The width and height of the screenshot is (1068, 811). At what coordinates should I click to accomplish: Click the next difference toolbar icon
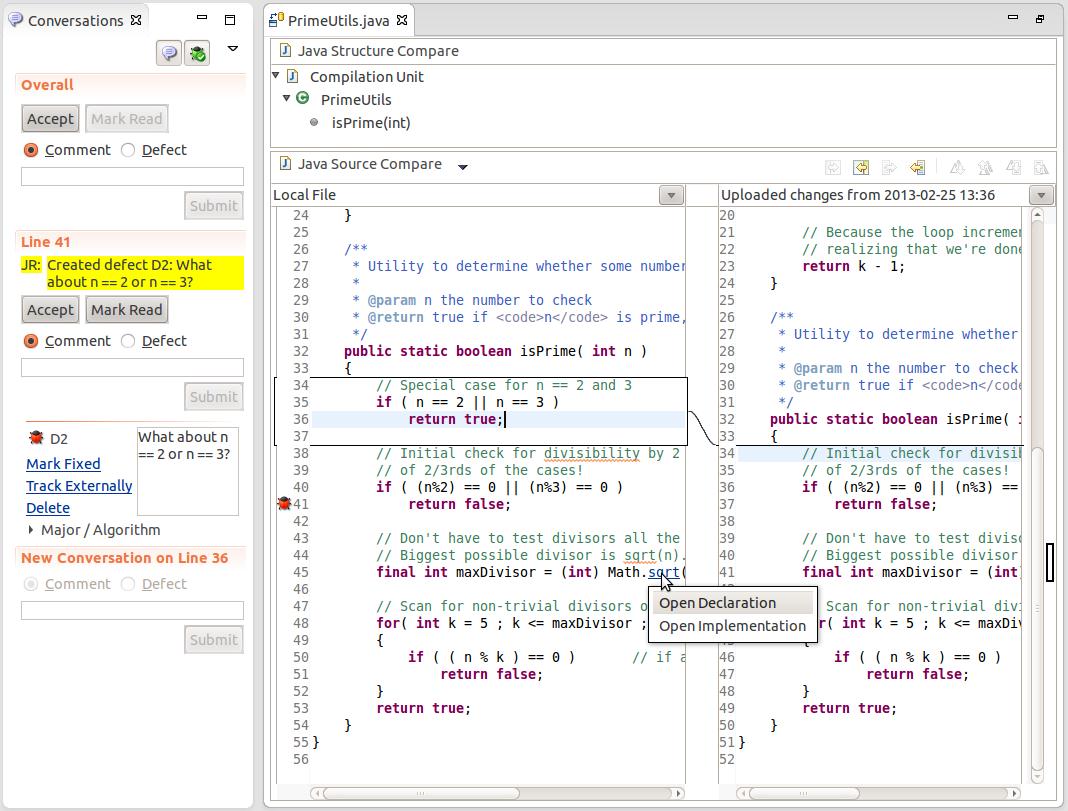click(957, 167)
